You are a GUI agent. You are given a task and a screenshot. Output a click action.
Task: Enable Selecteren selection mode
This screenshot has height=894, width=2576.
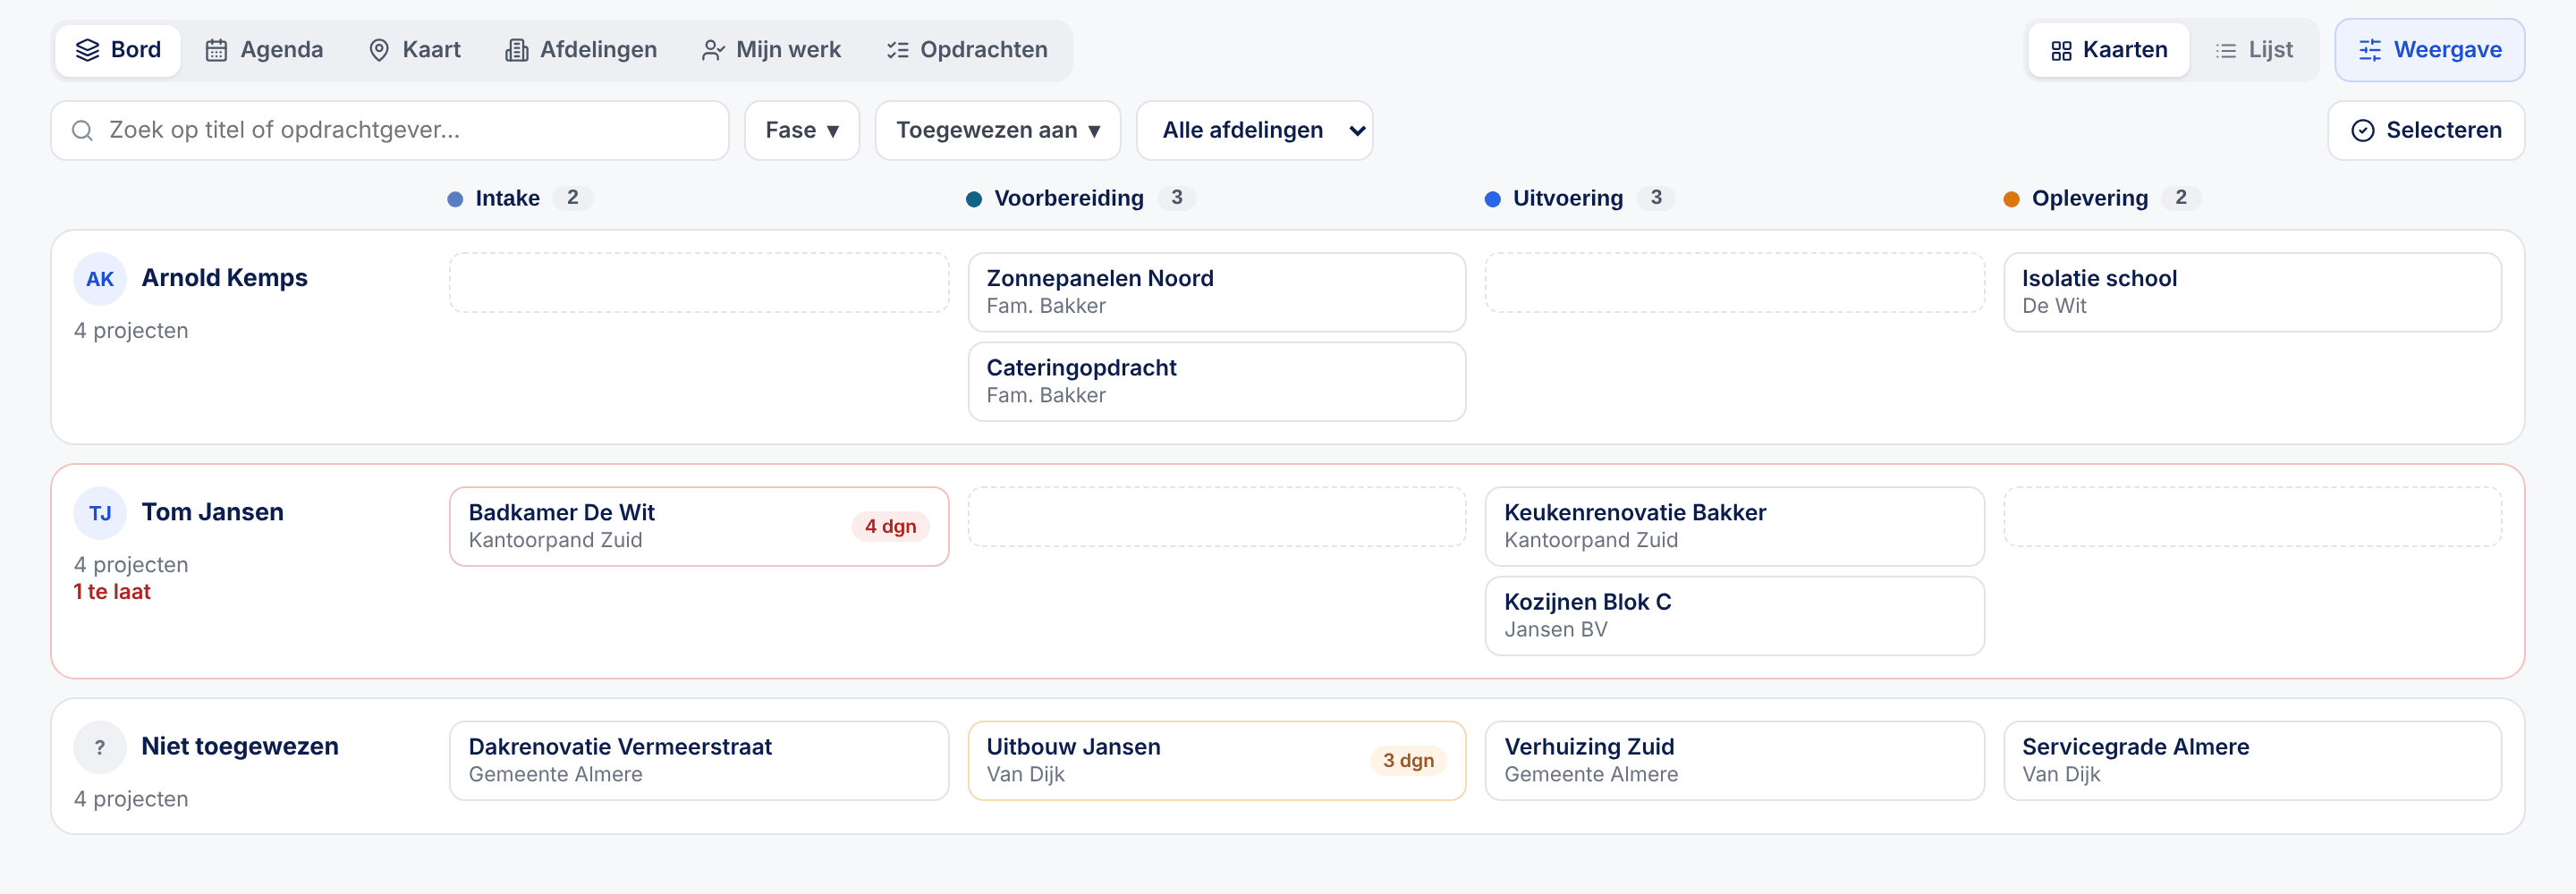click(x=2425, y=130)
